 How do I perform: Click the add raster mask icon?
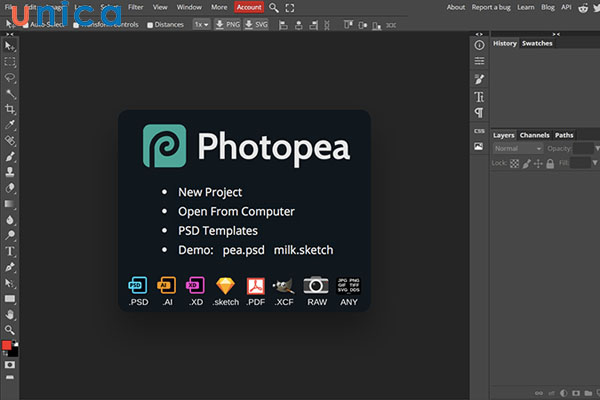[576, 393]
